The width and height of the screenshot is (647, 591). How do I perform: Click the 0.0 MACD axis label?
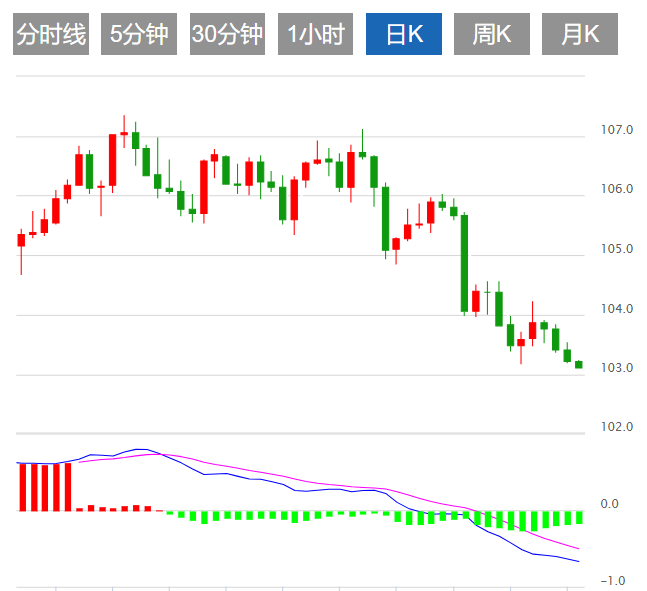(611, 504)
